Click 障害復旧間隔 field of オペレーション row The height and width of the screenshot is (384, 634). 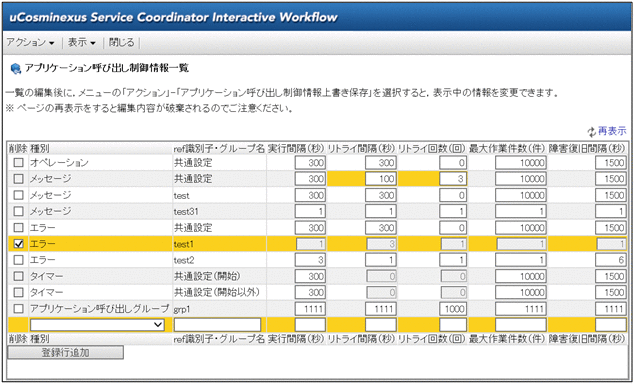pos(611,163)
